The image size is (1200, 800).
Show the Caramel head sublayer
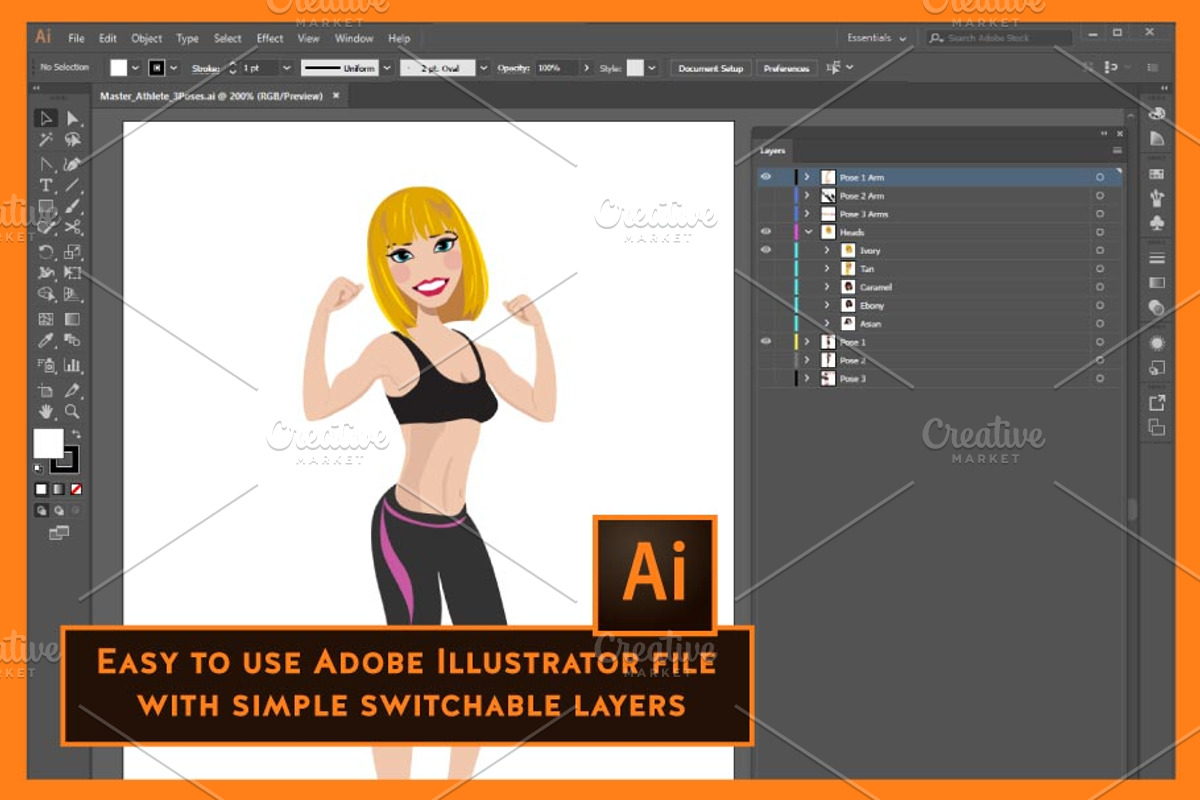[766, 287]
